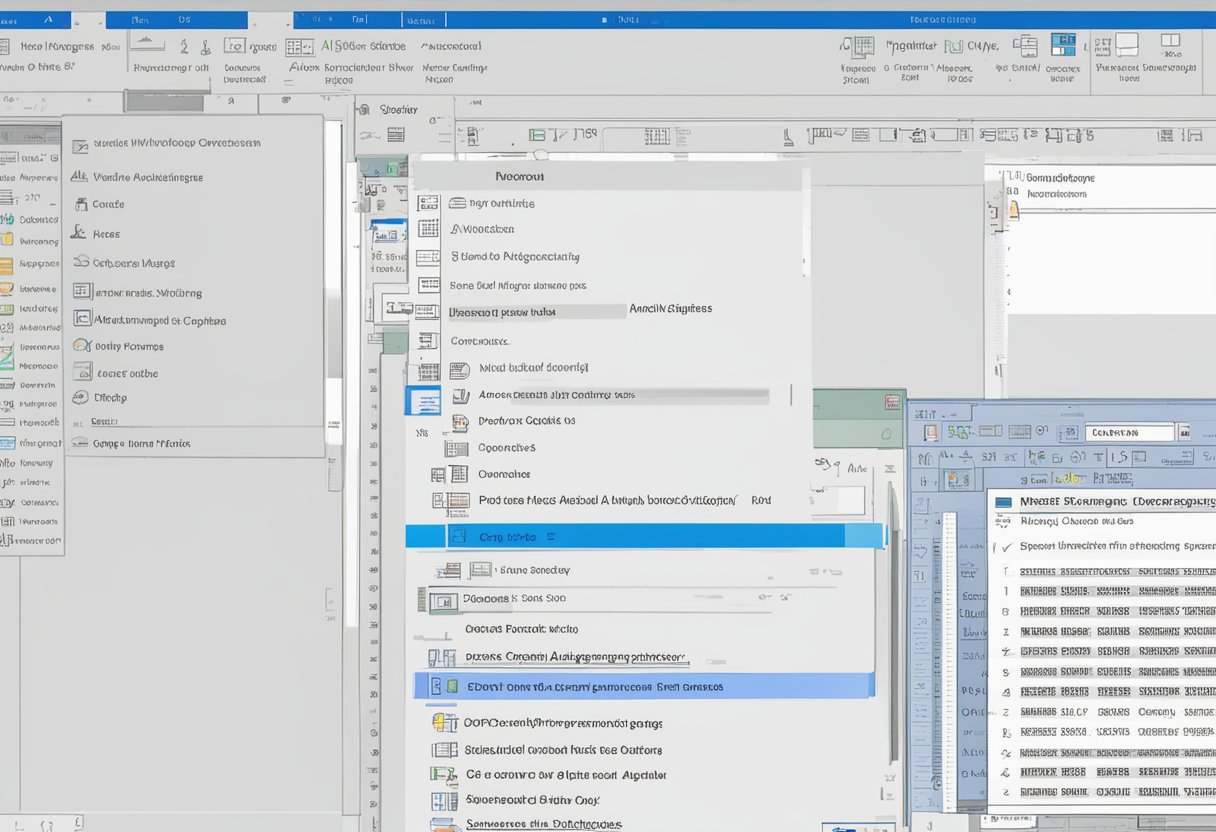Click the table icon in top ribbon
This screenshot has width=1216, height=832.
(298, 47)
